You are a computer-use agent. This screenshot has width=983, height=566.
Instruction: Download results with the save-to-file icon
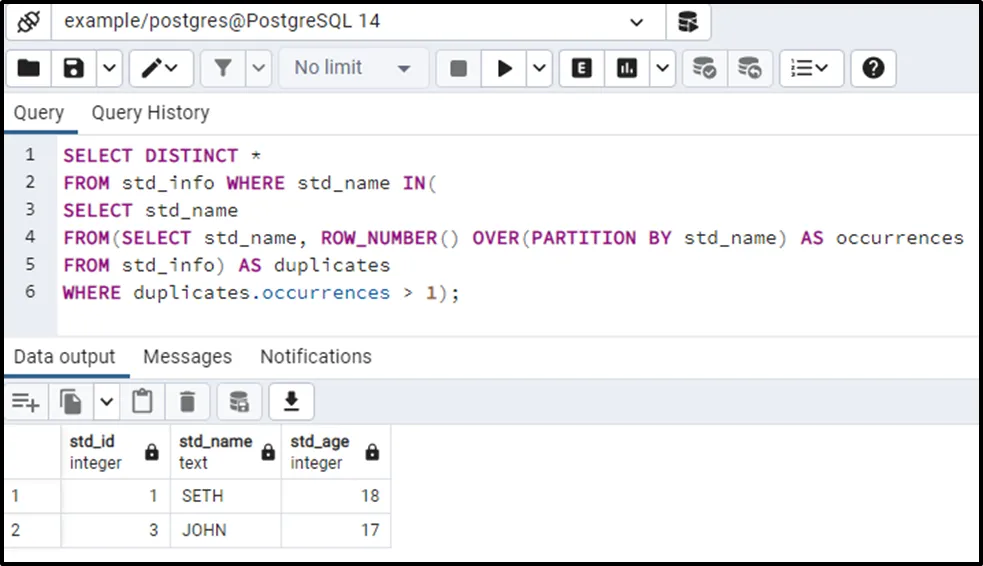pyautogui.click(x=291, y=402)
